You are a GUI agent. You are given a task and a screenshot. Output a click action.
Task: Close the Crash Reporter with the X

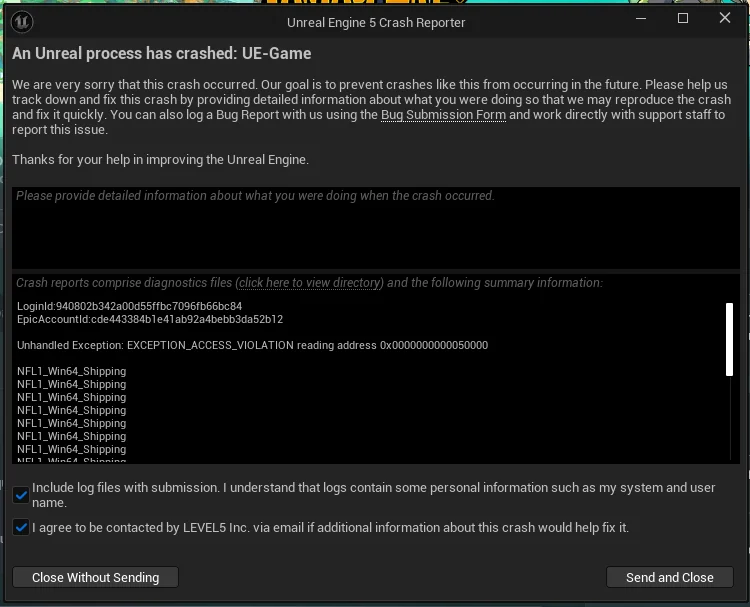(725, 18)
